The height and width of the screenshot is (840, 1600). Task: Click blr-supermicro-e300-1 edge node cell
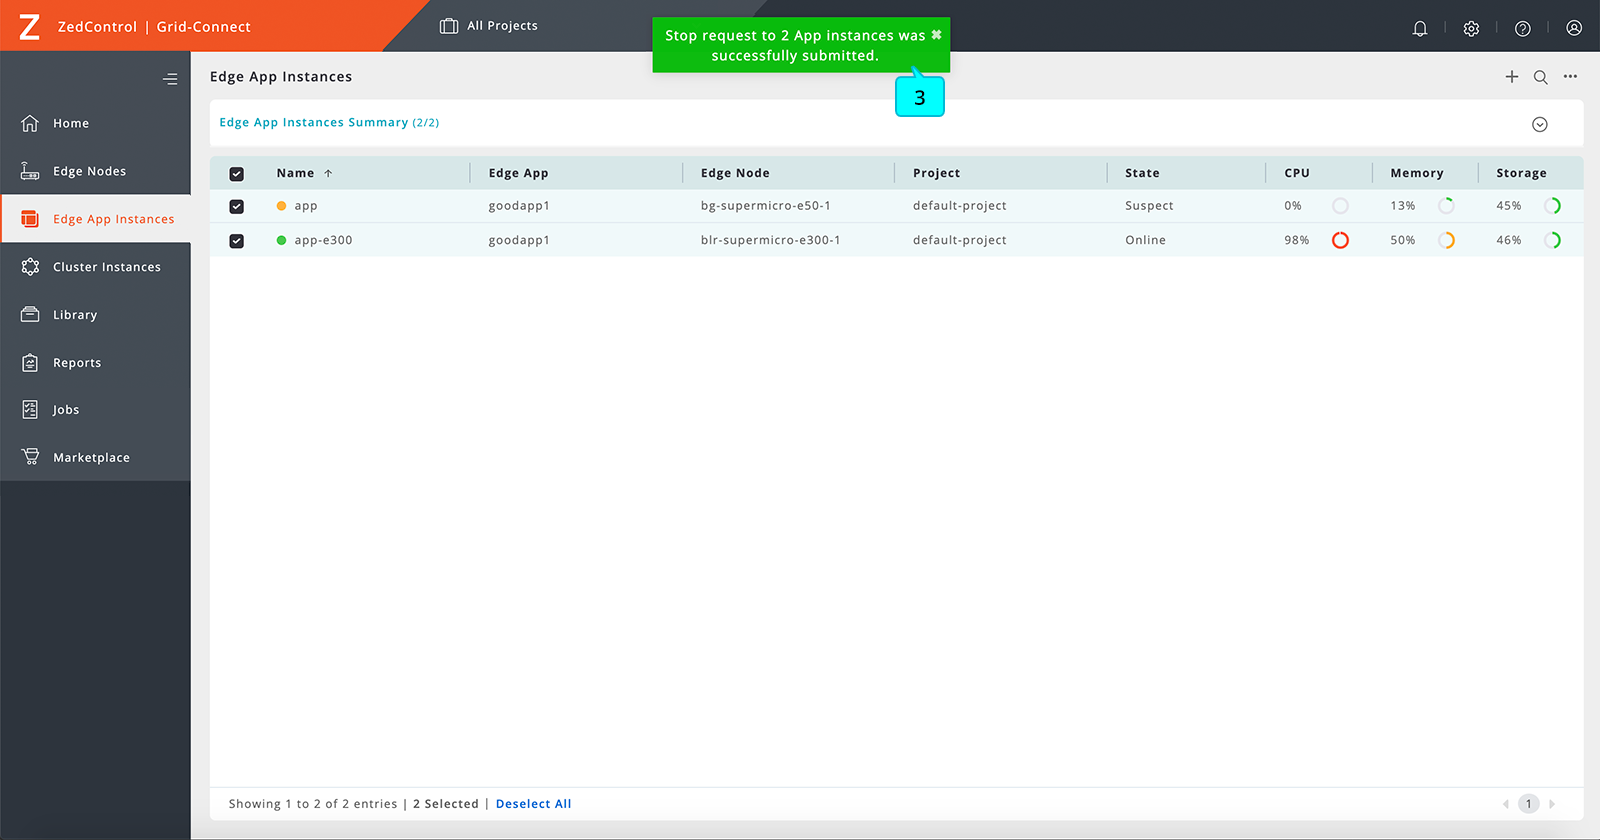click(x=770, y=240)
